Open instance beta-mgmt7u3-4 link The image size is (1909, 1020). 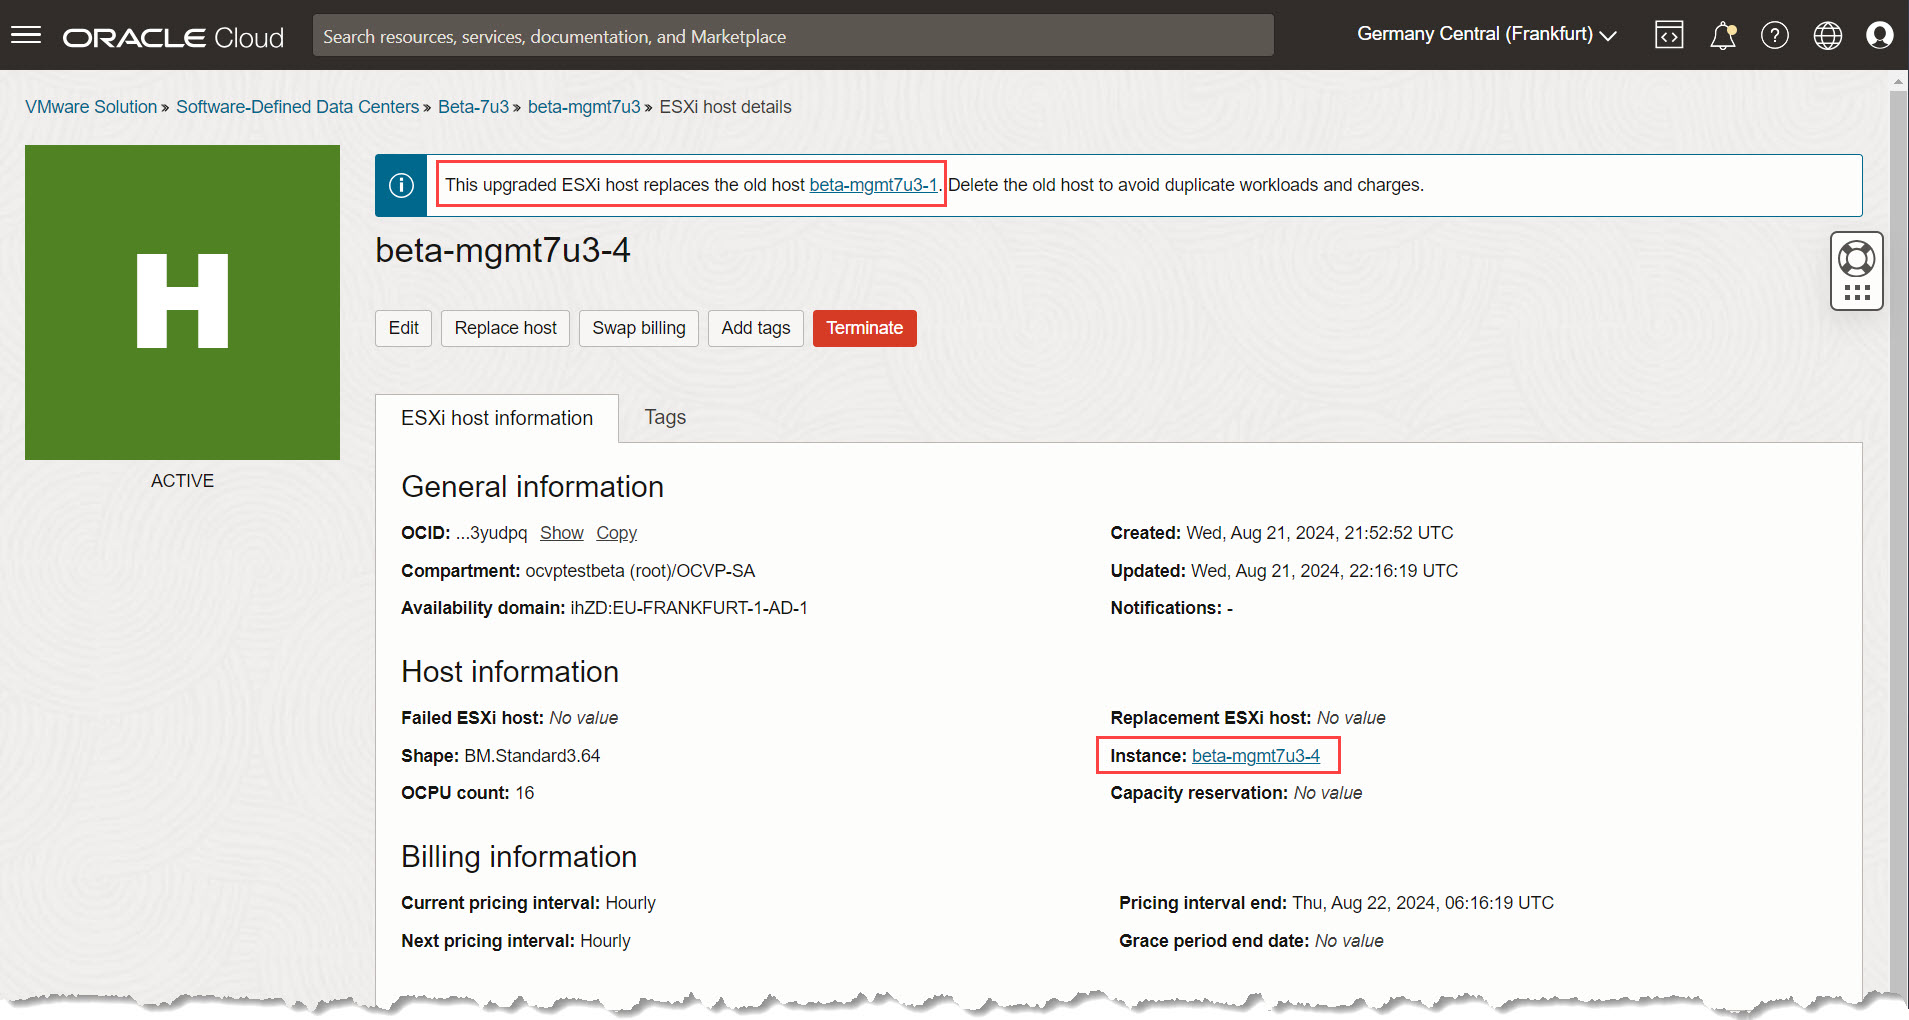[1255, 756]
